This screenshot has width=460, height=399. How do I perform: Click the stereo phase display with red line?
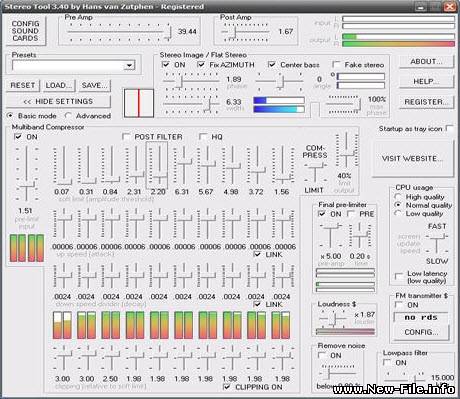coord(139,103)
